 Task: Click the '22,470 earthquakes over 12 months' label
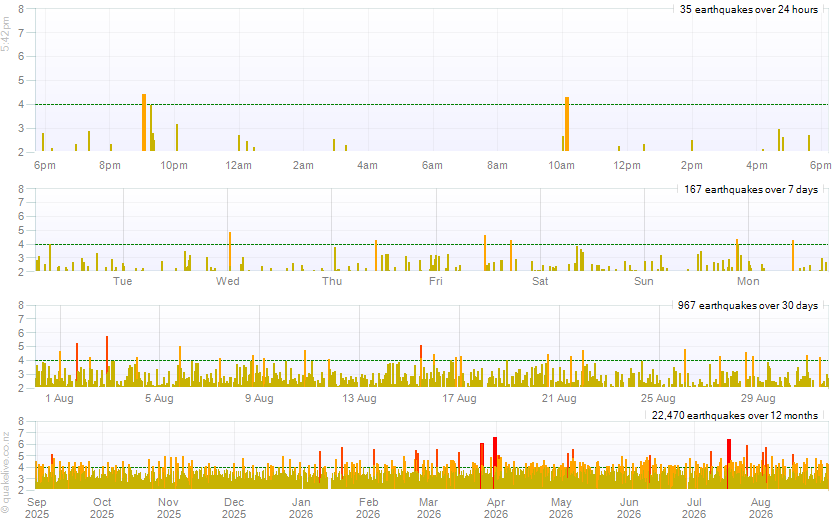(735, 415)
